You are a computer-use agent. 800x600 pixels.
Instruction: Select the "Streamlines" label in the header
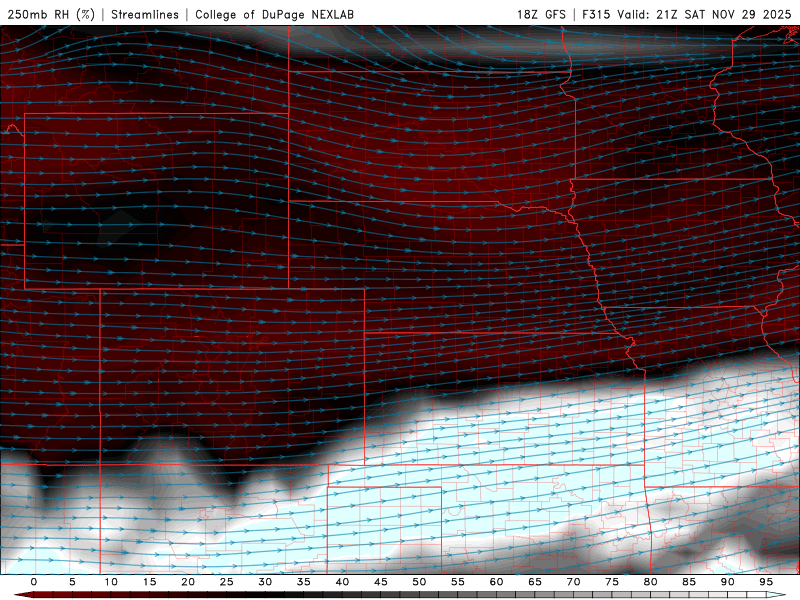coord(145,14)
